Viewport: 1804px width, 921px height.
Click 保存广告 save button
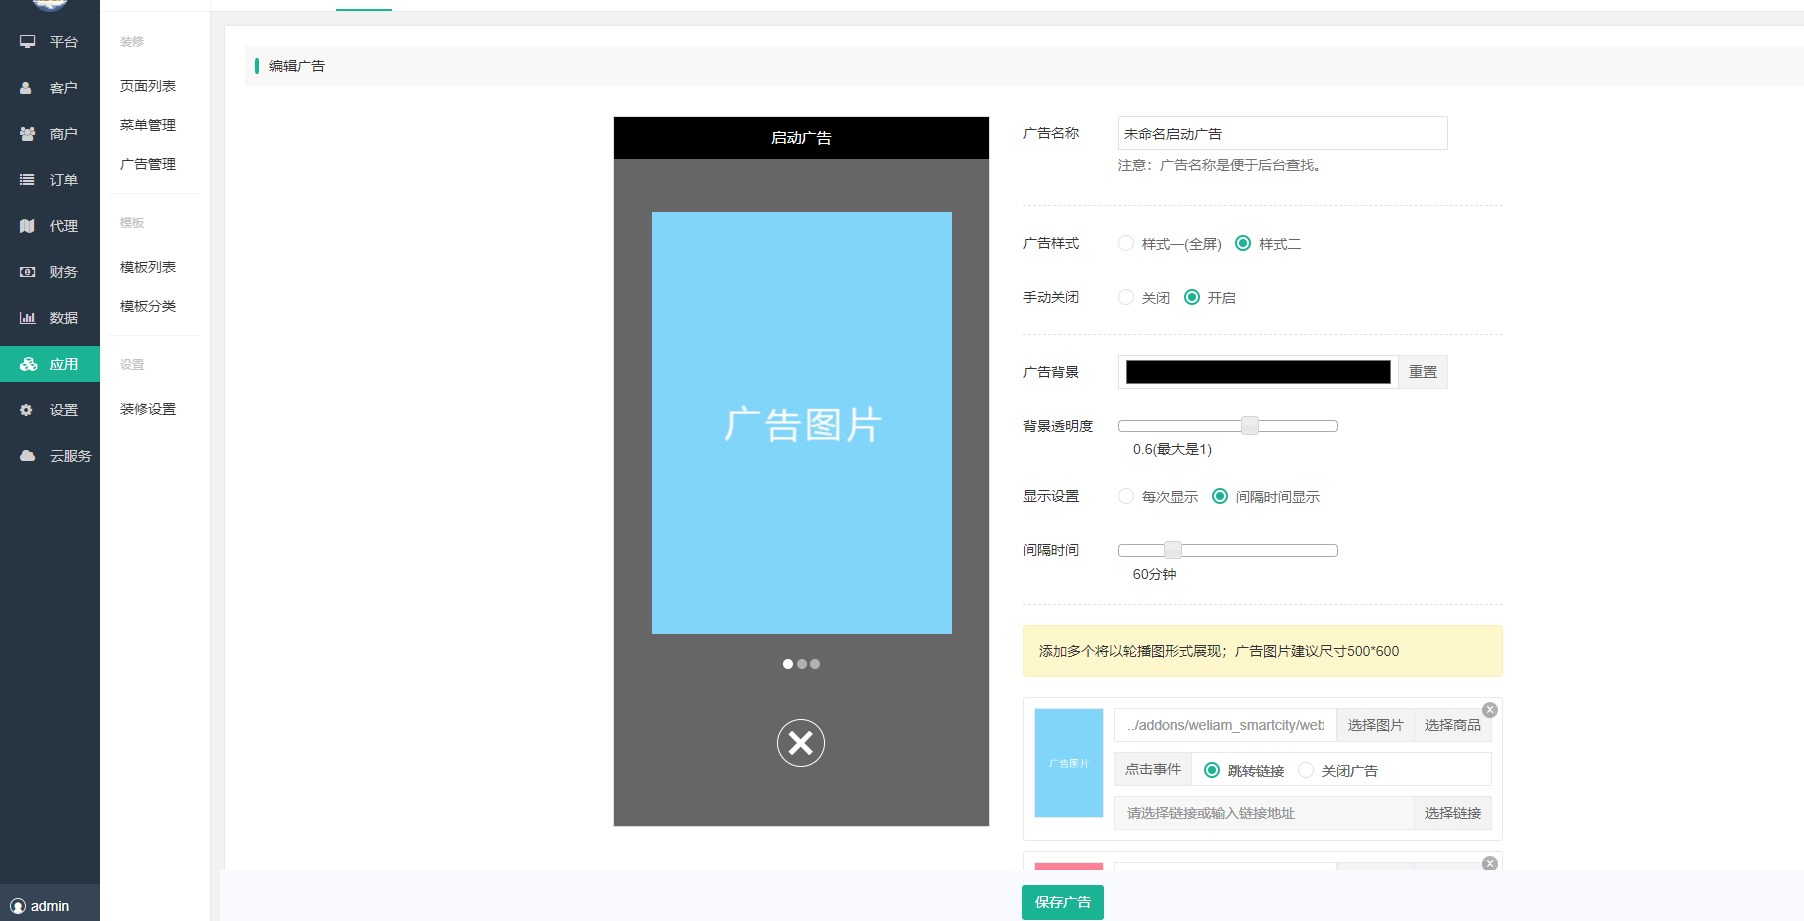click(x=1063, y=902)
